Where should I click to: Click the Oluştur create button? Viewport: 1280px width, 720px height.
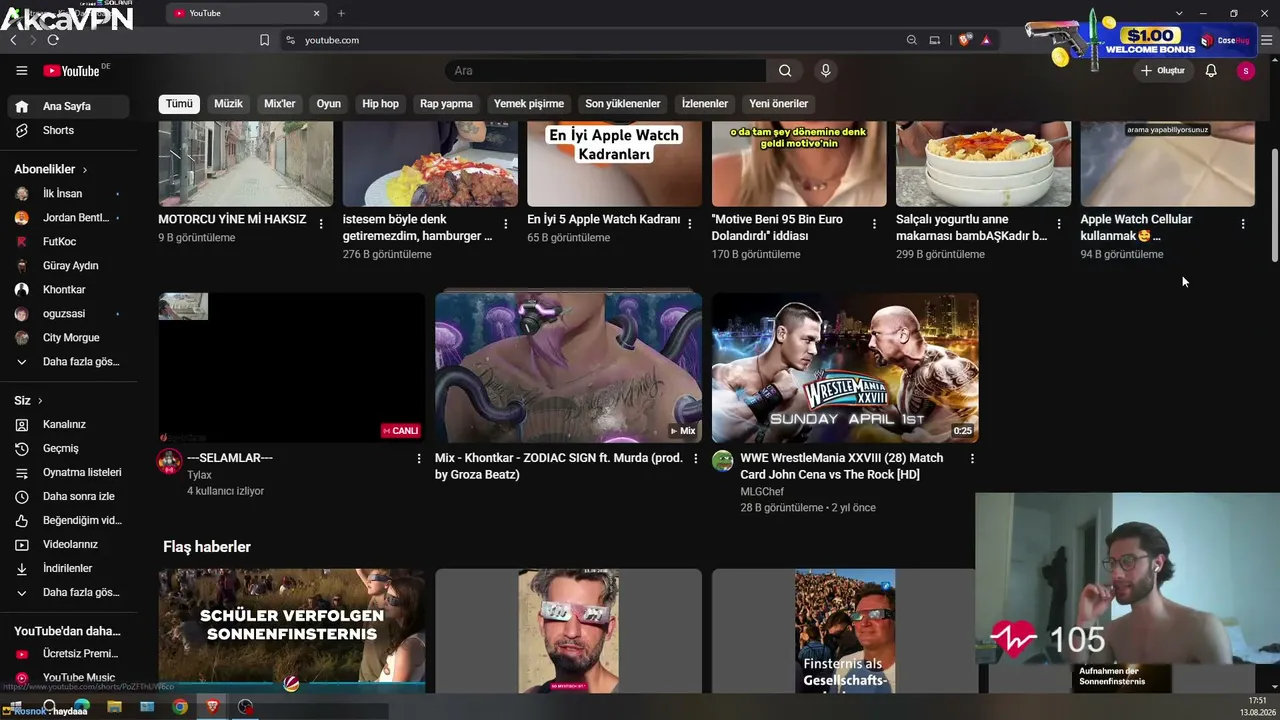(1162, 71)
